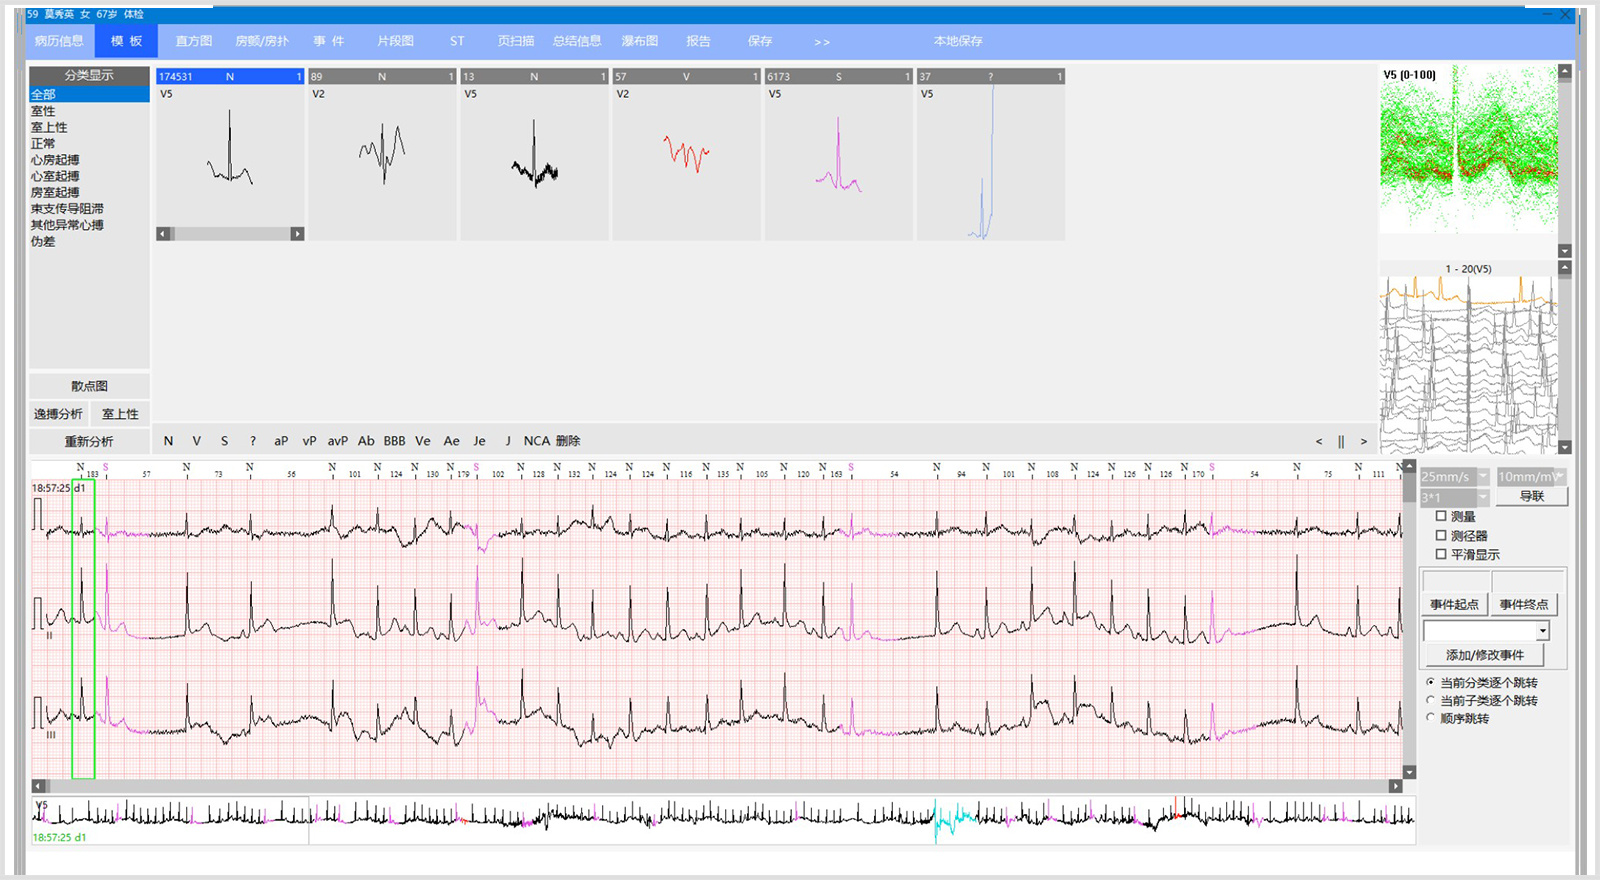Screen dimensions: 1600x880
Task: Click the 添加/修改事件 button
Action: (x=1484, y=655)
